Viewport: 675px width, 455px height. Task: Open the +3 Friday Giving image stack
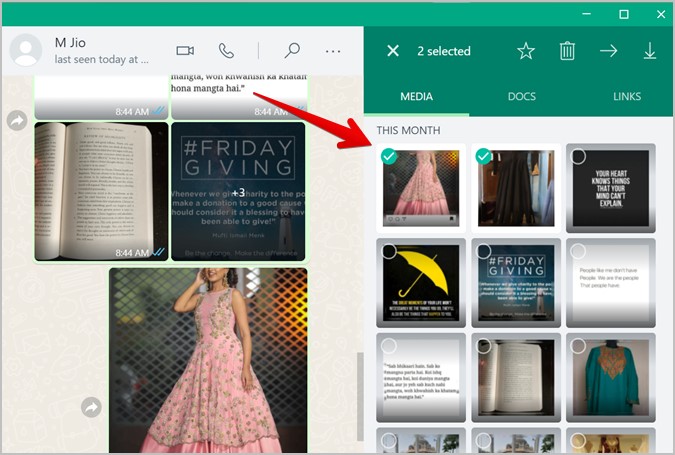[238, 192]
